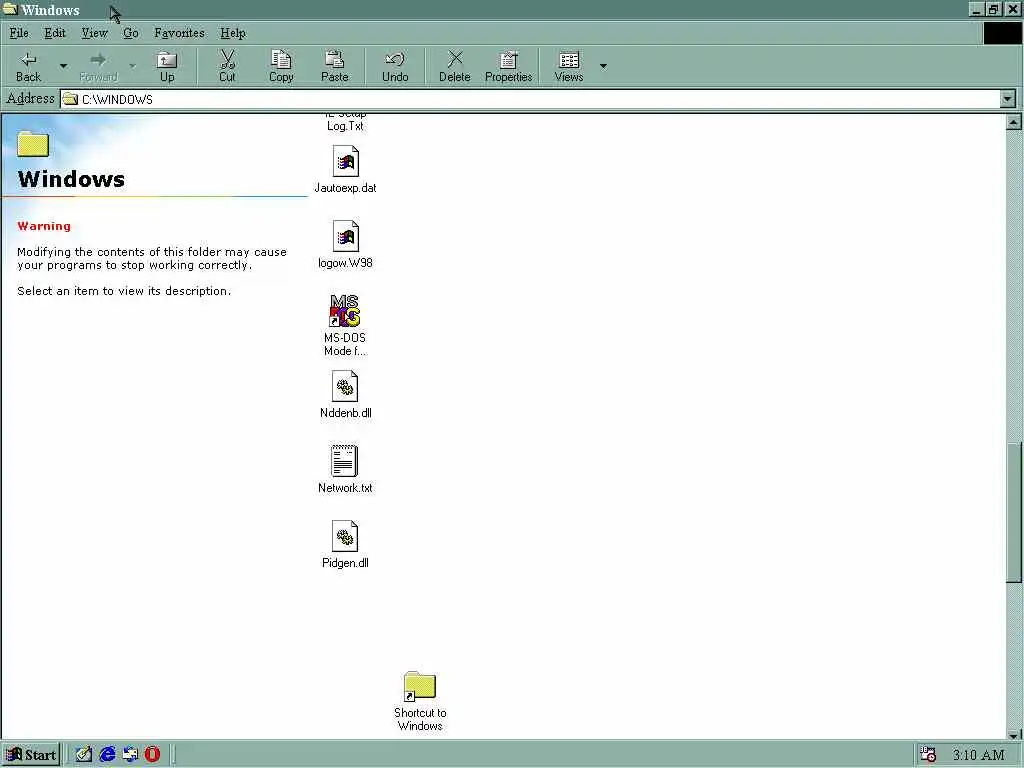Open the Edit menu
Image resolution: width=1024 pixels, height=768 pixels.
55,33
